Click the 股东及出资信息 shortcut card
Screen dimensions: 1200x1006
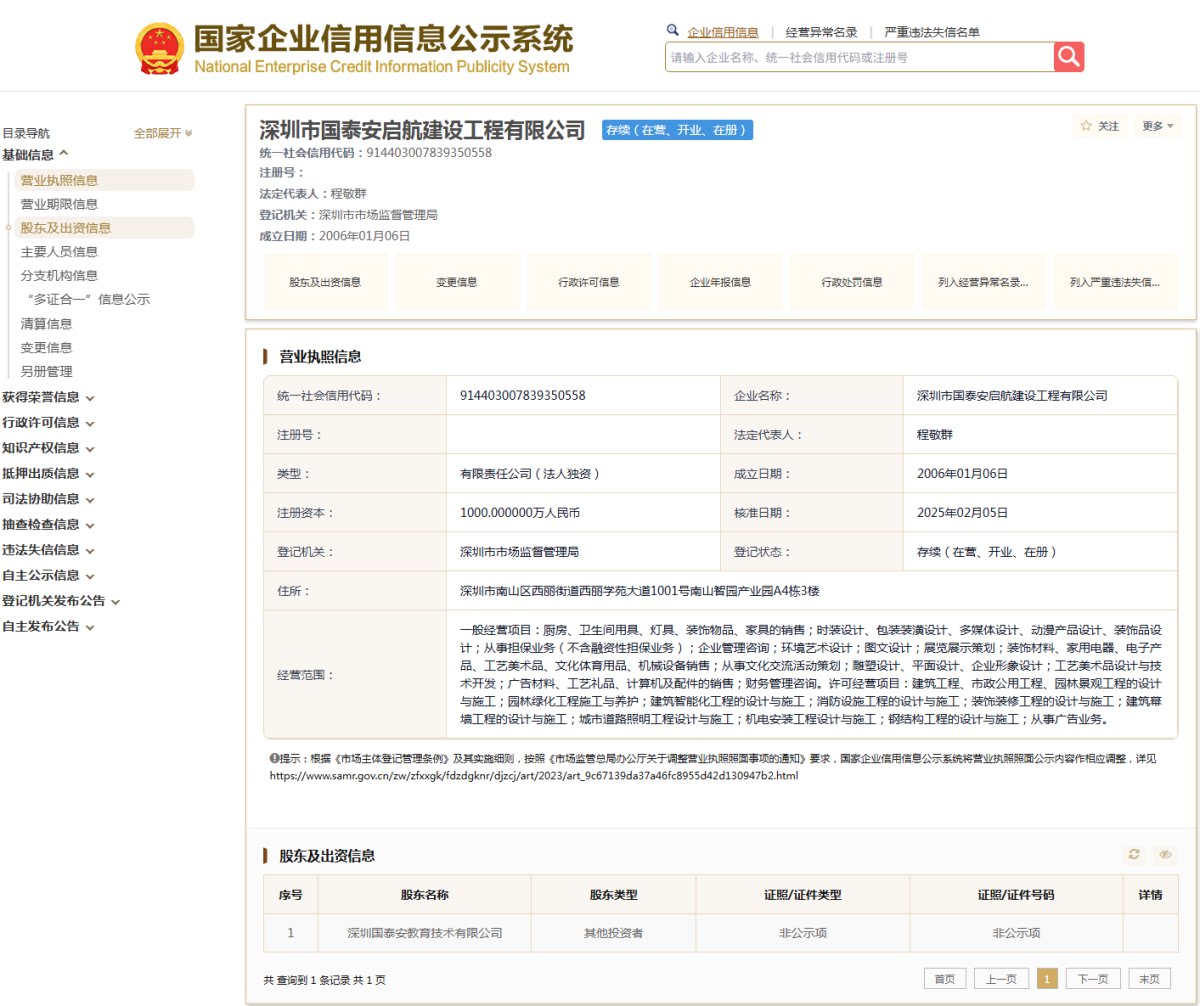[x=325, y=282]
